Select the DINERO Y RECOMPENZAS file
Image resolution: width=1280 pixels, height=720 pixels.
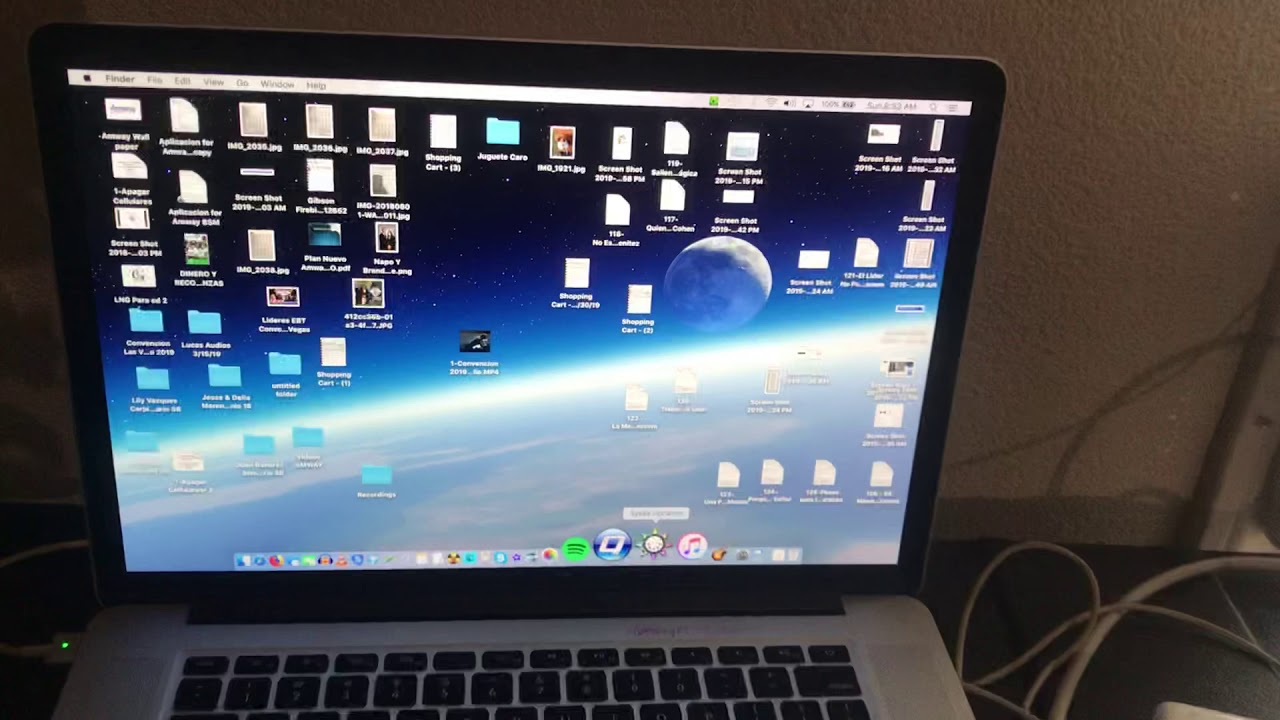[197, 260]
